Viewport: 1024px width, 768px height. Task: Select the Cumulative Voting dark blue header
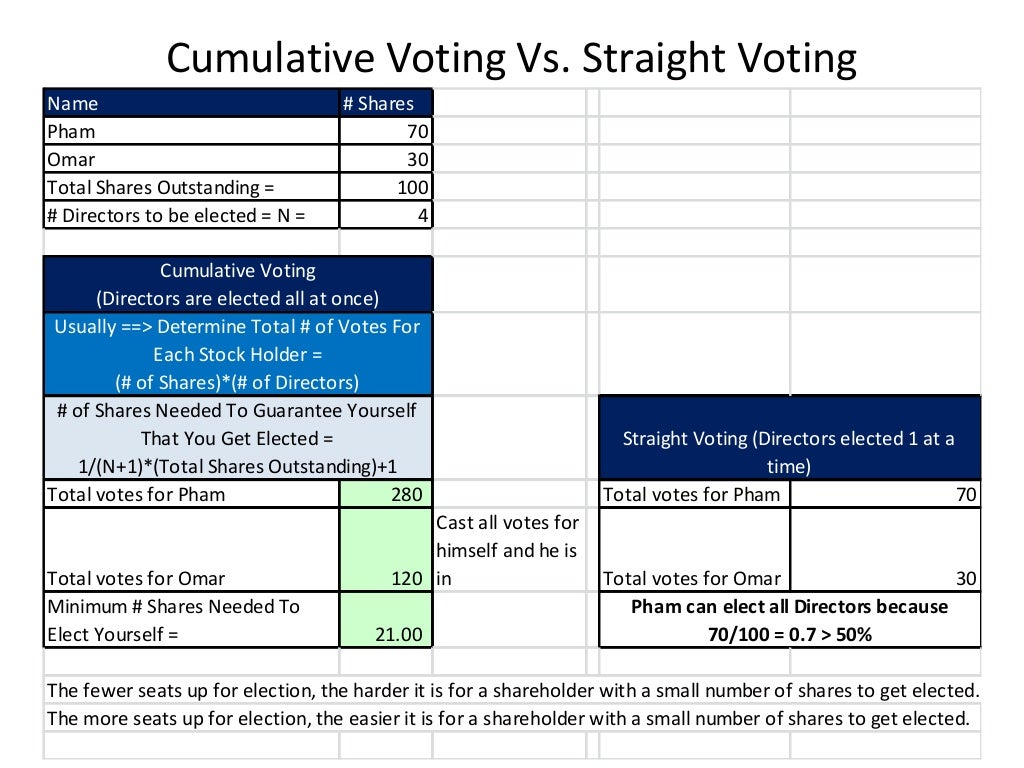pyautogui.click(x=237, y=284)
